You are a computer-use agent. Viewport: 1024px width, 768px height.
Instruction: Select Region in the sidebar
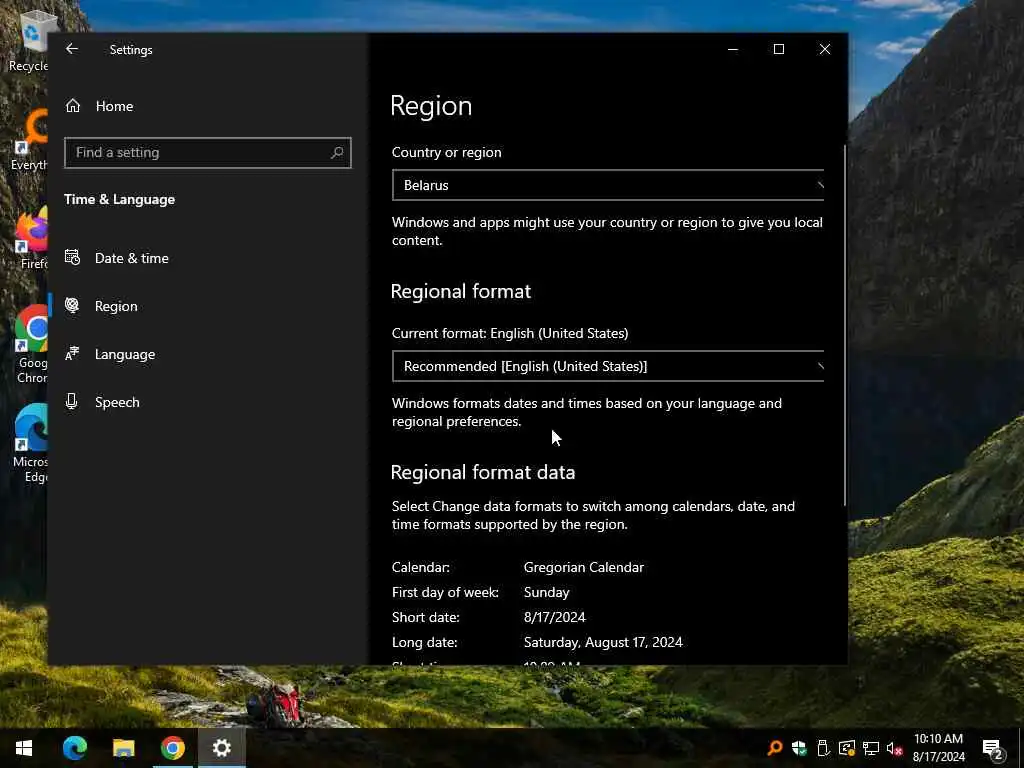208,306
